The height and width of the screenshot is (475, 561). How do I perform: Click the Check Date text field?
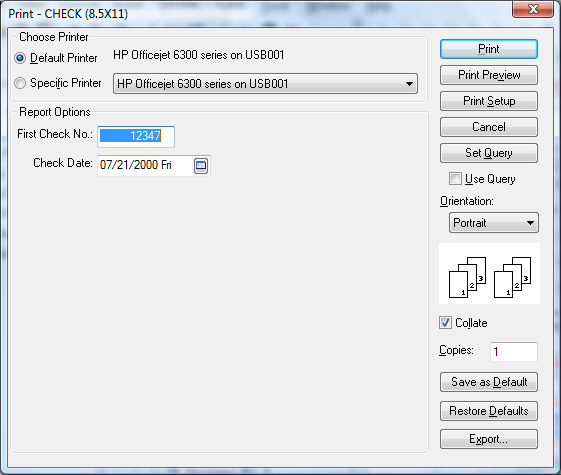(x=145, y=165)
